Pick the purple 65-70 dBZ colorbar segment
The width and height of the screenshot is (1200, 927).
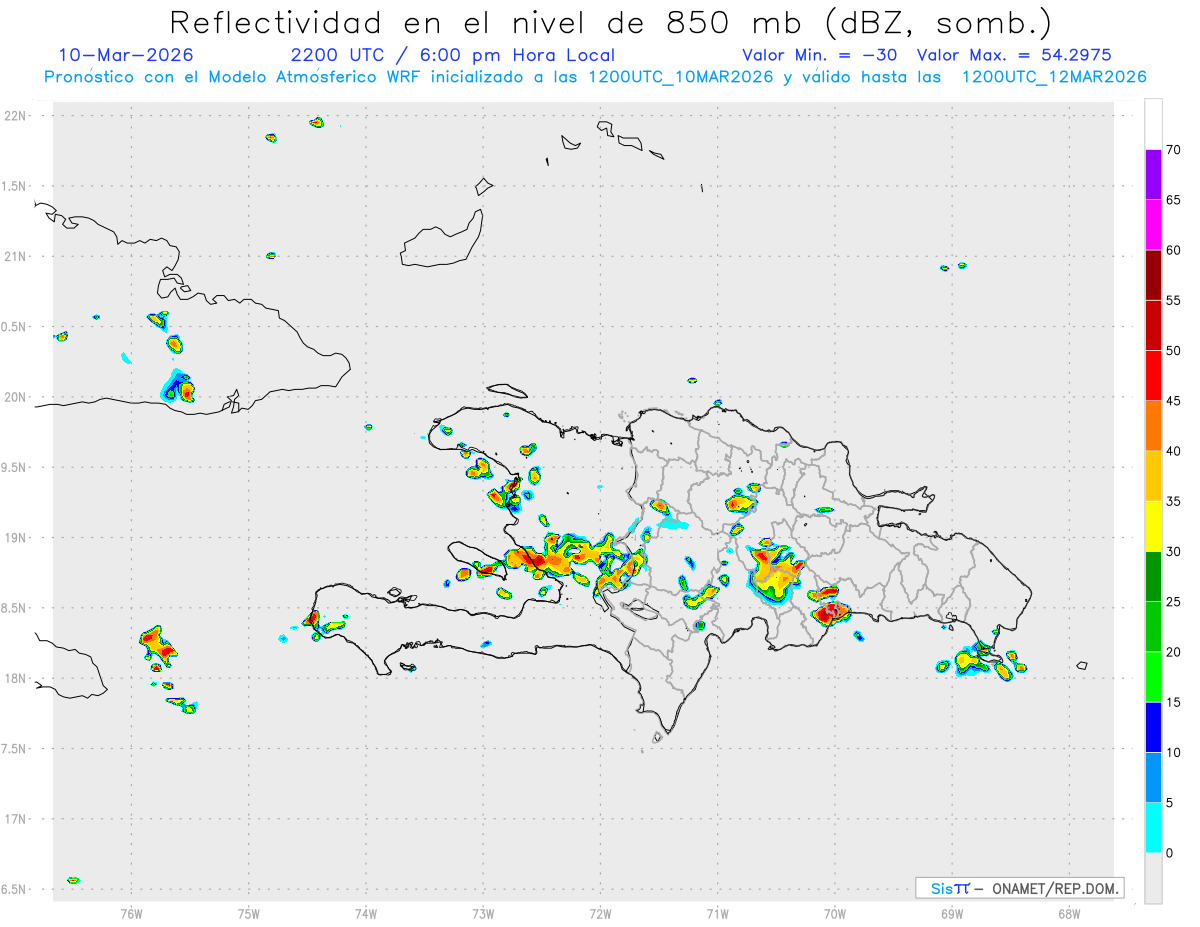1153,175
